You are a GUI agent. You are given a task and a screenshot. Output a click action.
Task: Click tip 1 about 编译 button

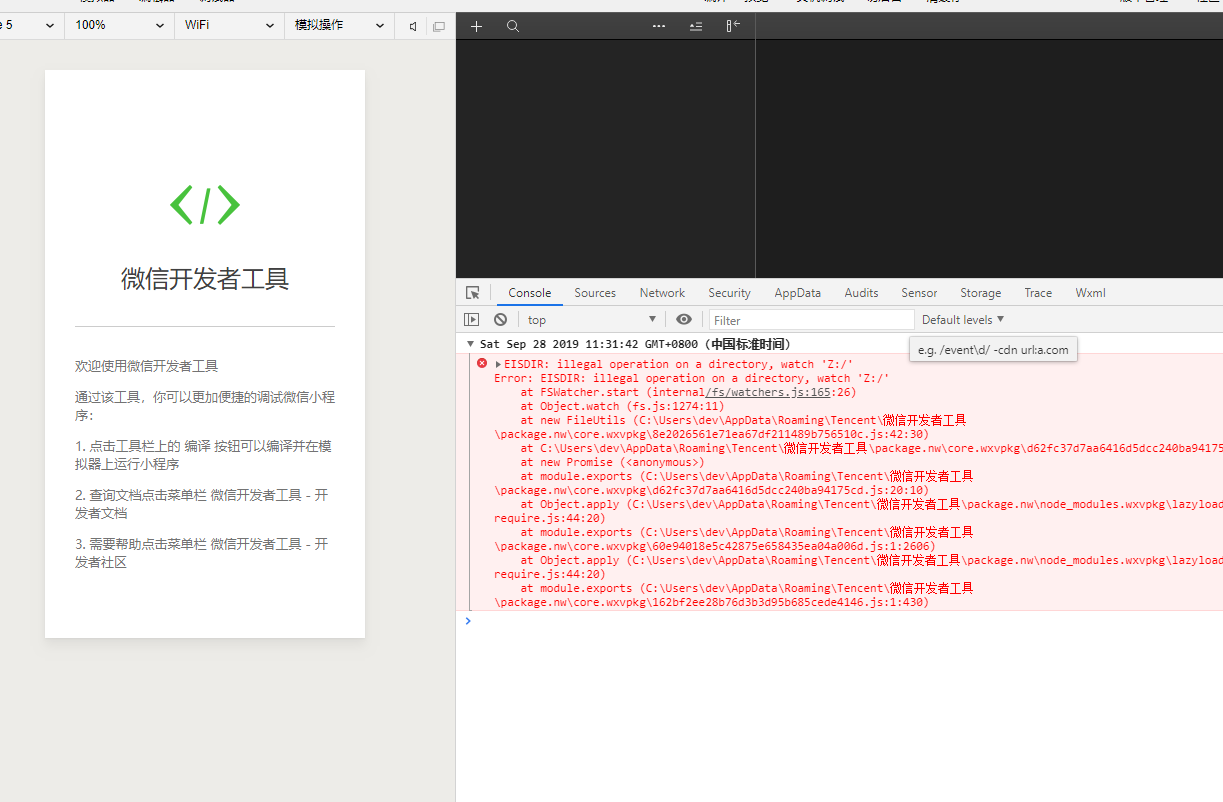203,455
